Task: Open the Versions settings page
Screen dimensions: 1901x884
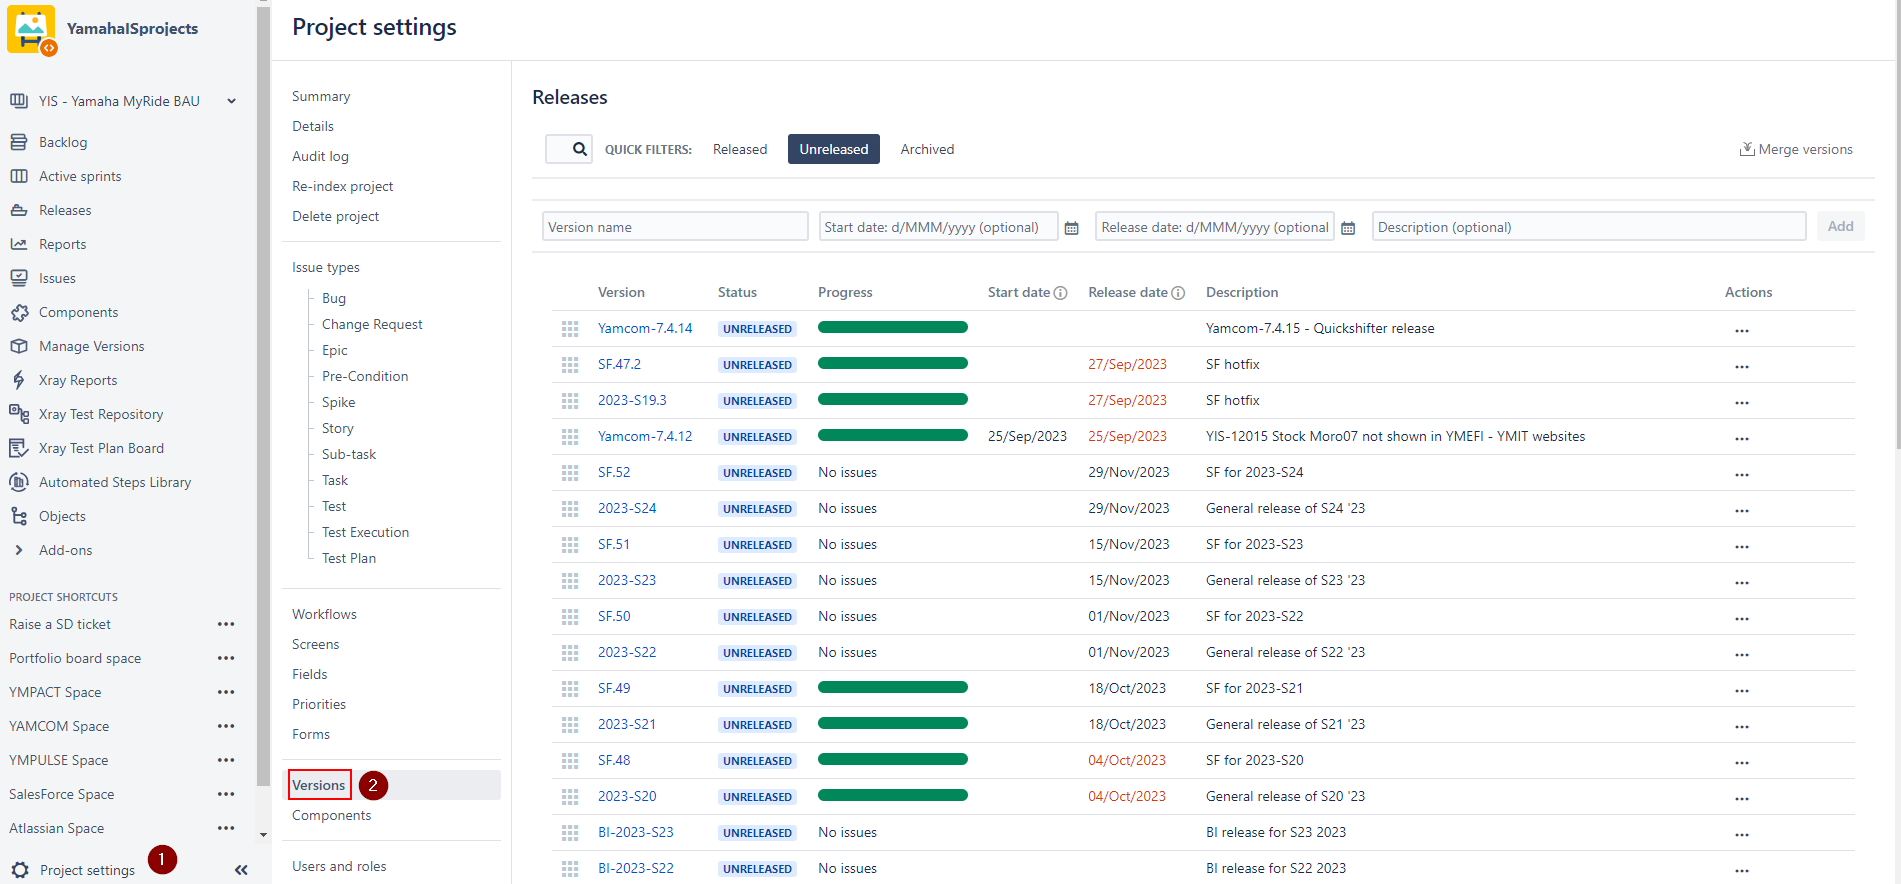Action: pos(319,785)
